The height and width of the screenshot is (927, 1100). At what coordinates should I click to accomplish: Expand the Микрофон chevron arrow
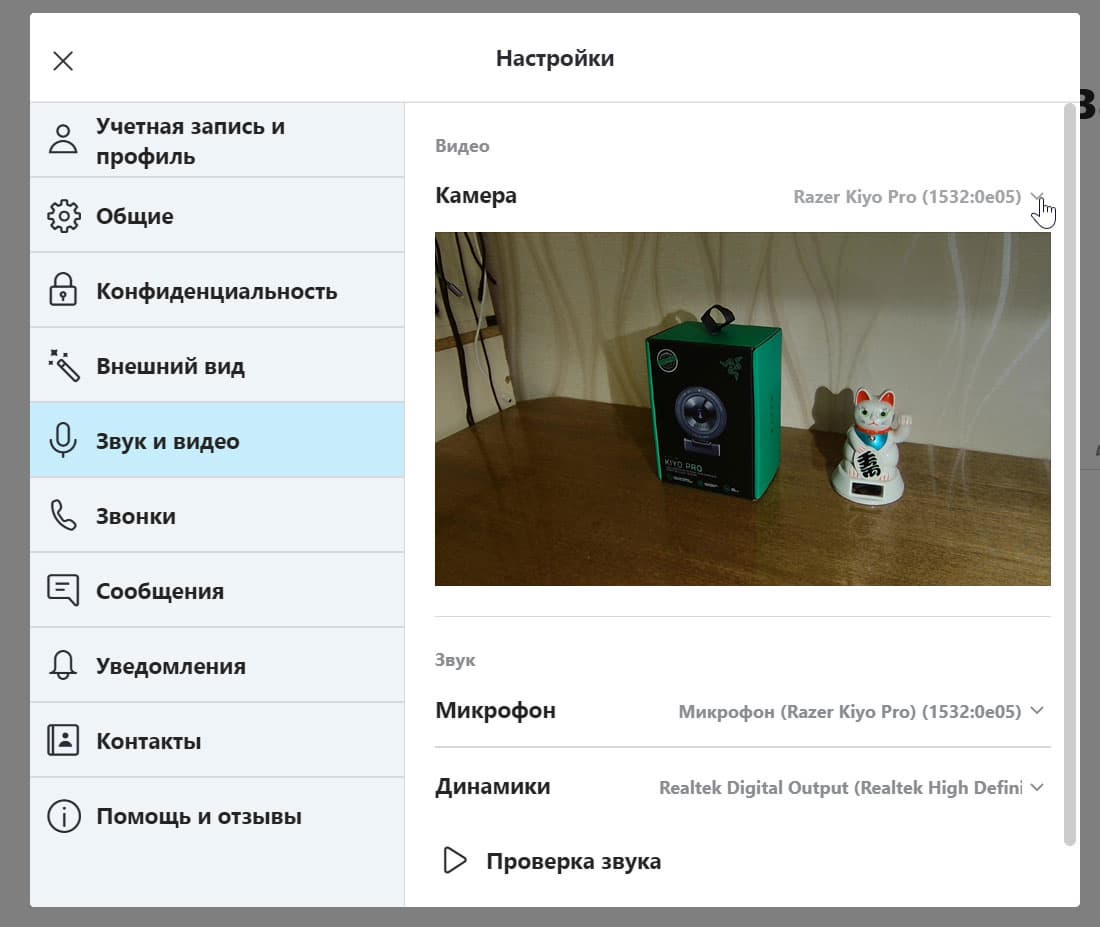coord(1037,711)
